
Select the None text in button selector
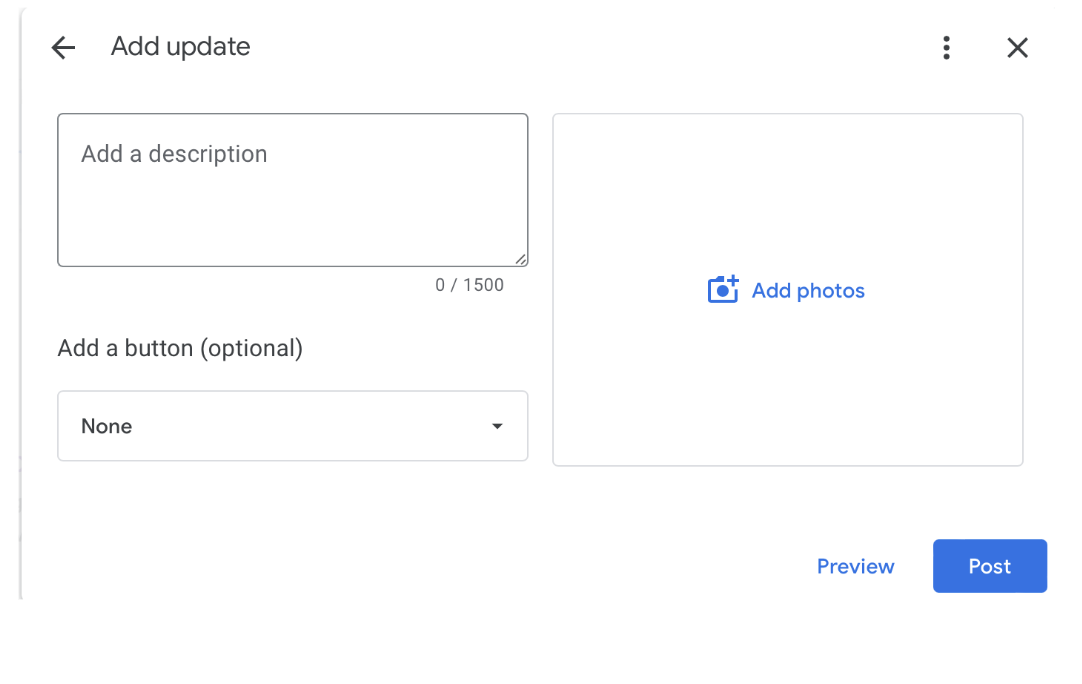point(107,426)
